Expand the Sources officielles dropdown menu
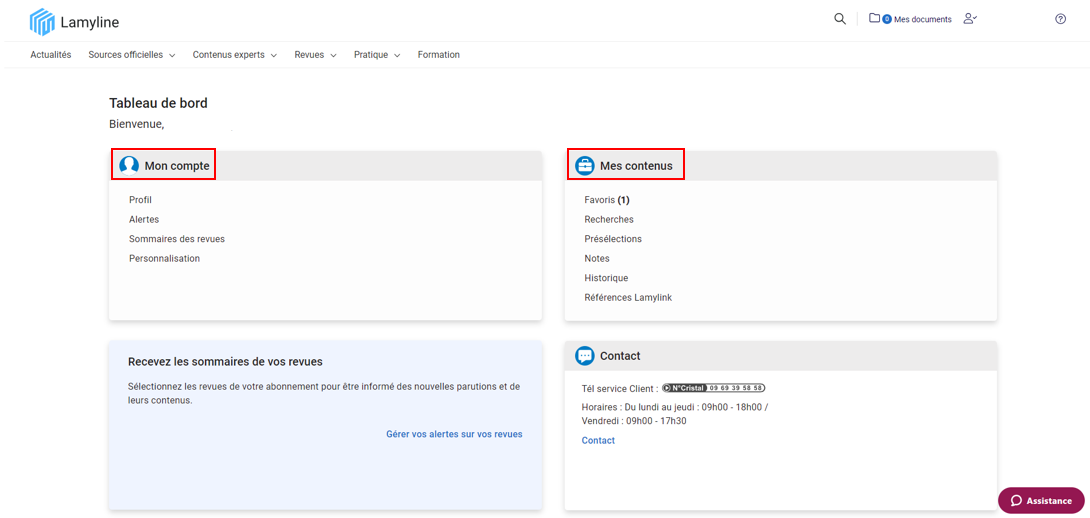The height and width of the screenshot is (518, 1090). [x=131, y=55]
